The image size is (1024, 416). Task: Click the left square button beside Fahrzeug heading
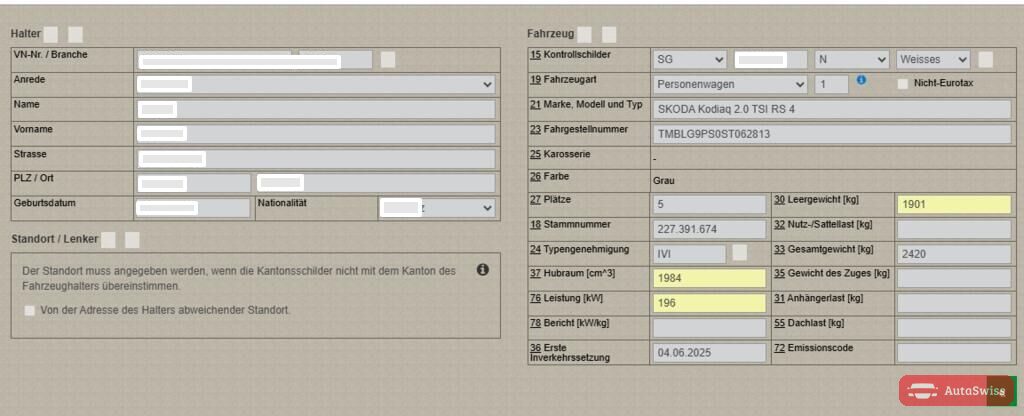(x=584, y=34)
